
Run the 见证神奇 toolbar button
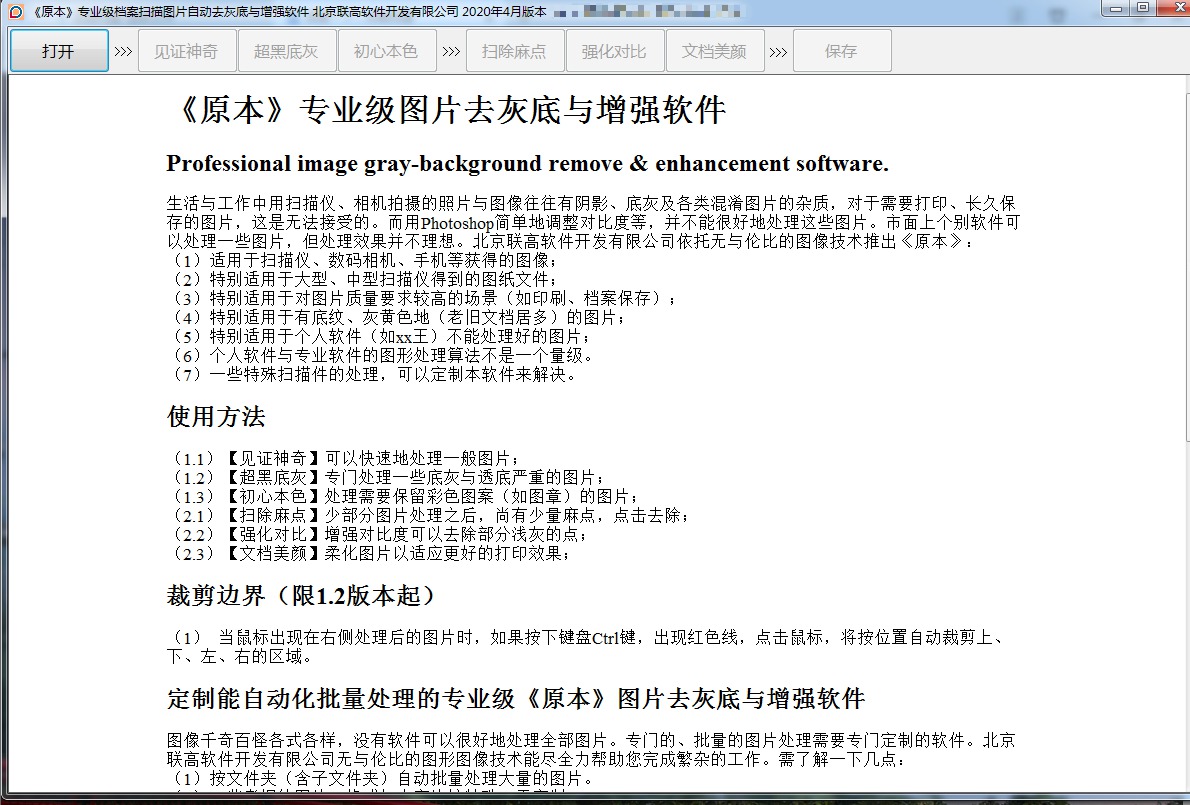pyautogui.click(x=187, y=51)
